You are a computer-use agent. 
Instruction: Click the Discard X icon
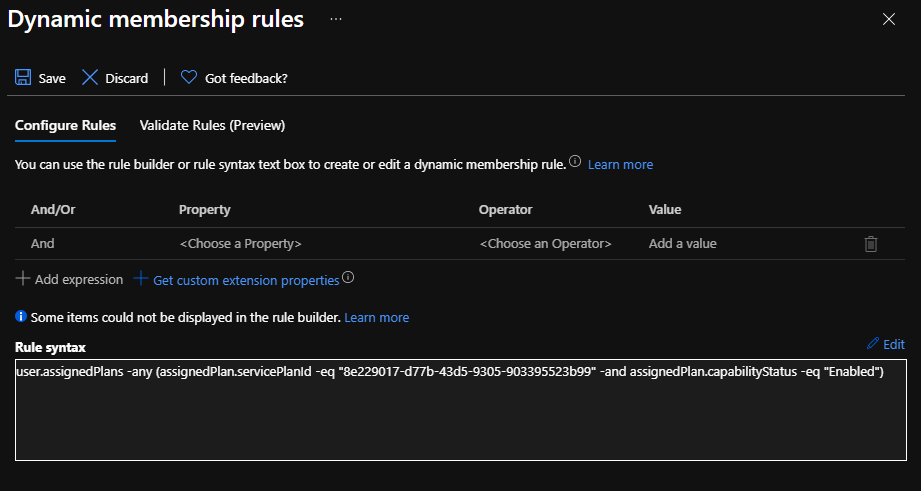90,78
